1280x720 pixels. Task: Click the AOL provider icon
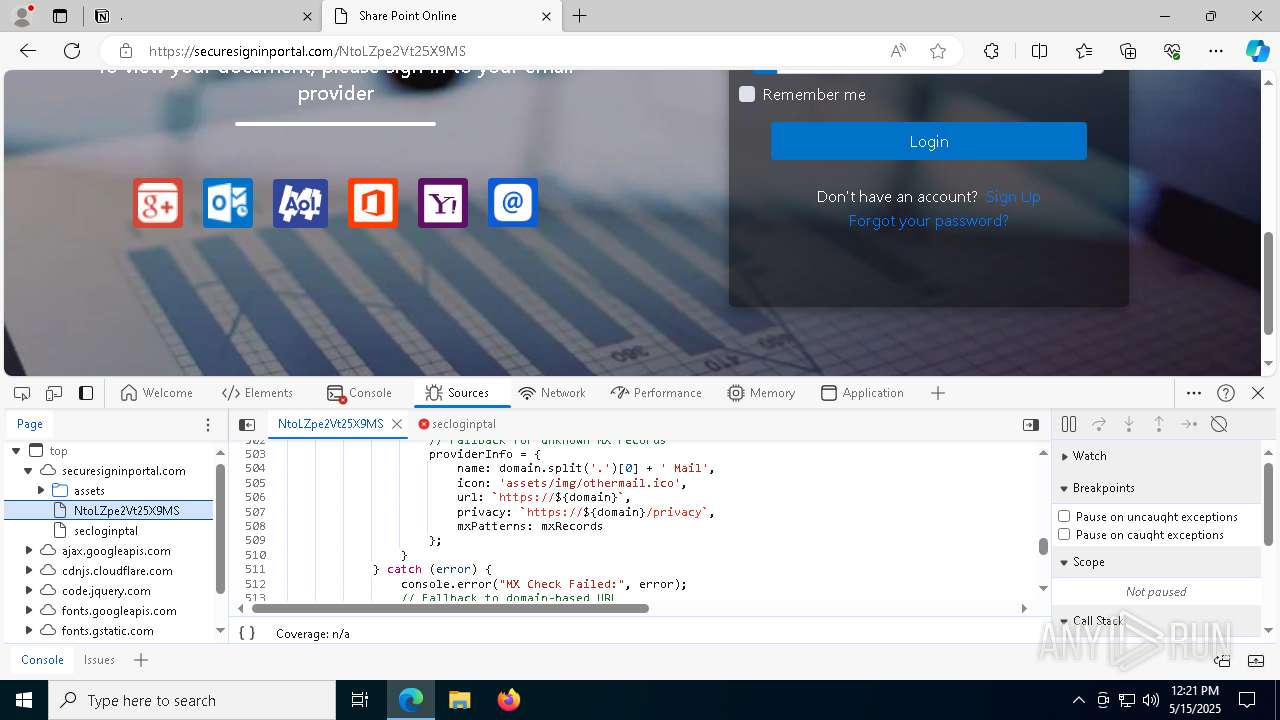[x=300, y=203]
